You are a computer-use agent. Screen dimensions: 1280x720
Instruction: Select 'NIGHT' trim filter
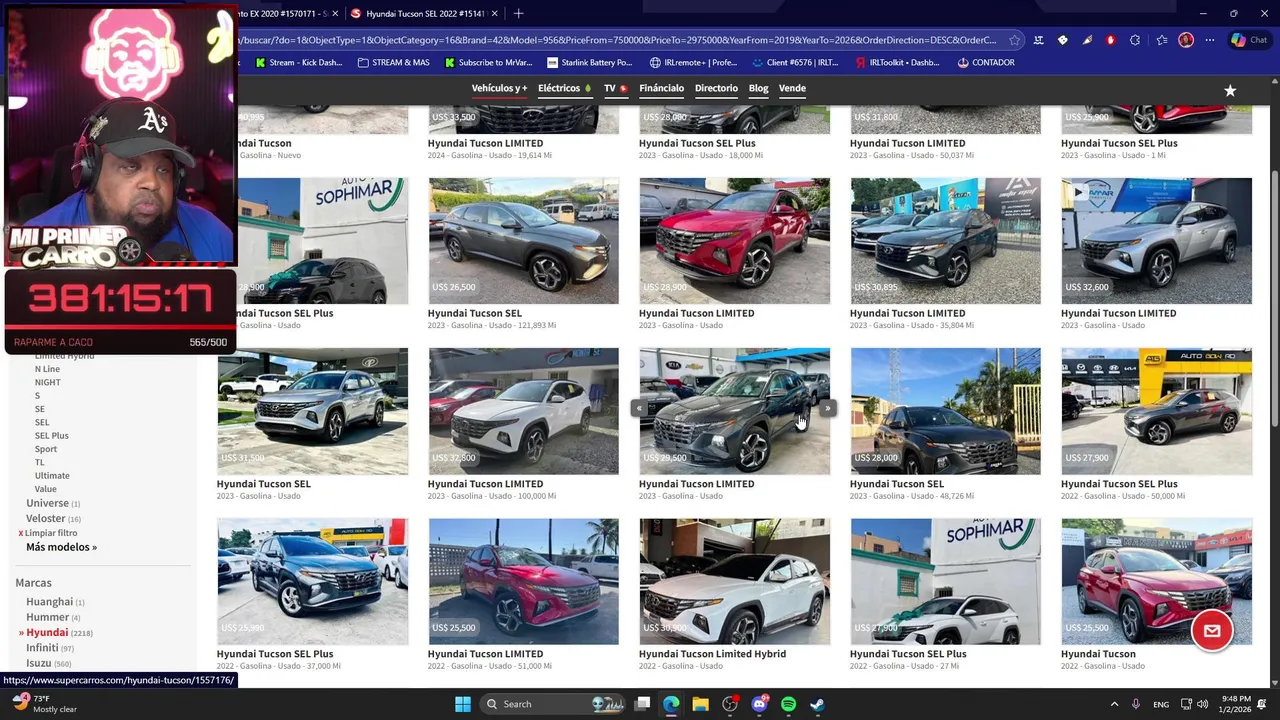(x=47, y=382)
